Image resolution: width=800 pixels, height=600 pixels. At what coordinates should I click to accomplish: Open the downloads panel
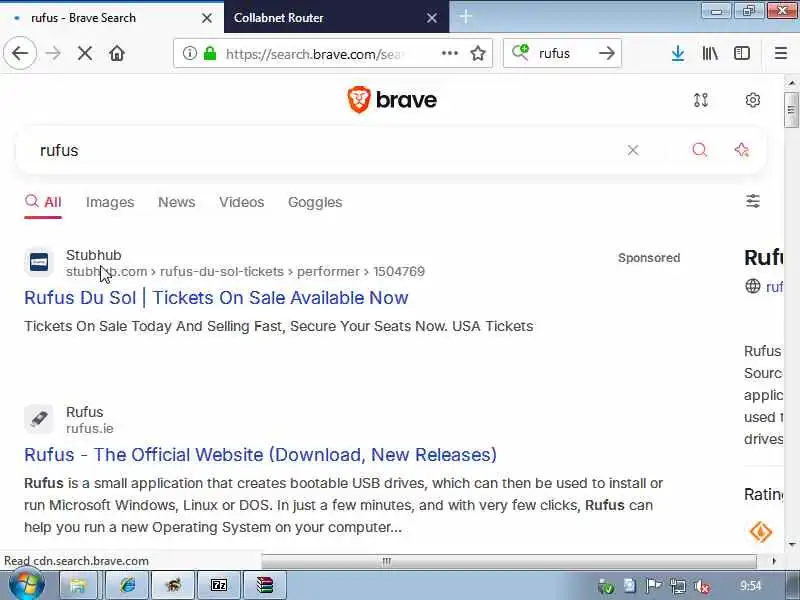coord(678,53)
